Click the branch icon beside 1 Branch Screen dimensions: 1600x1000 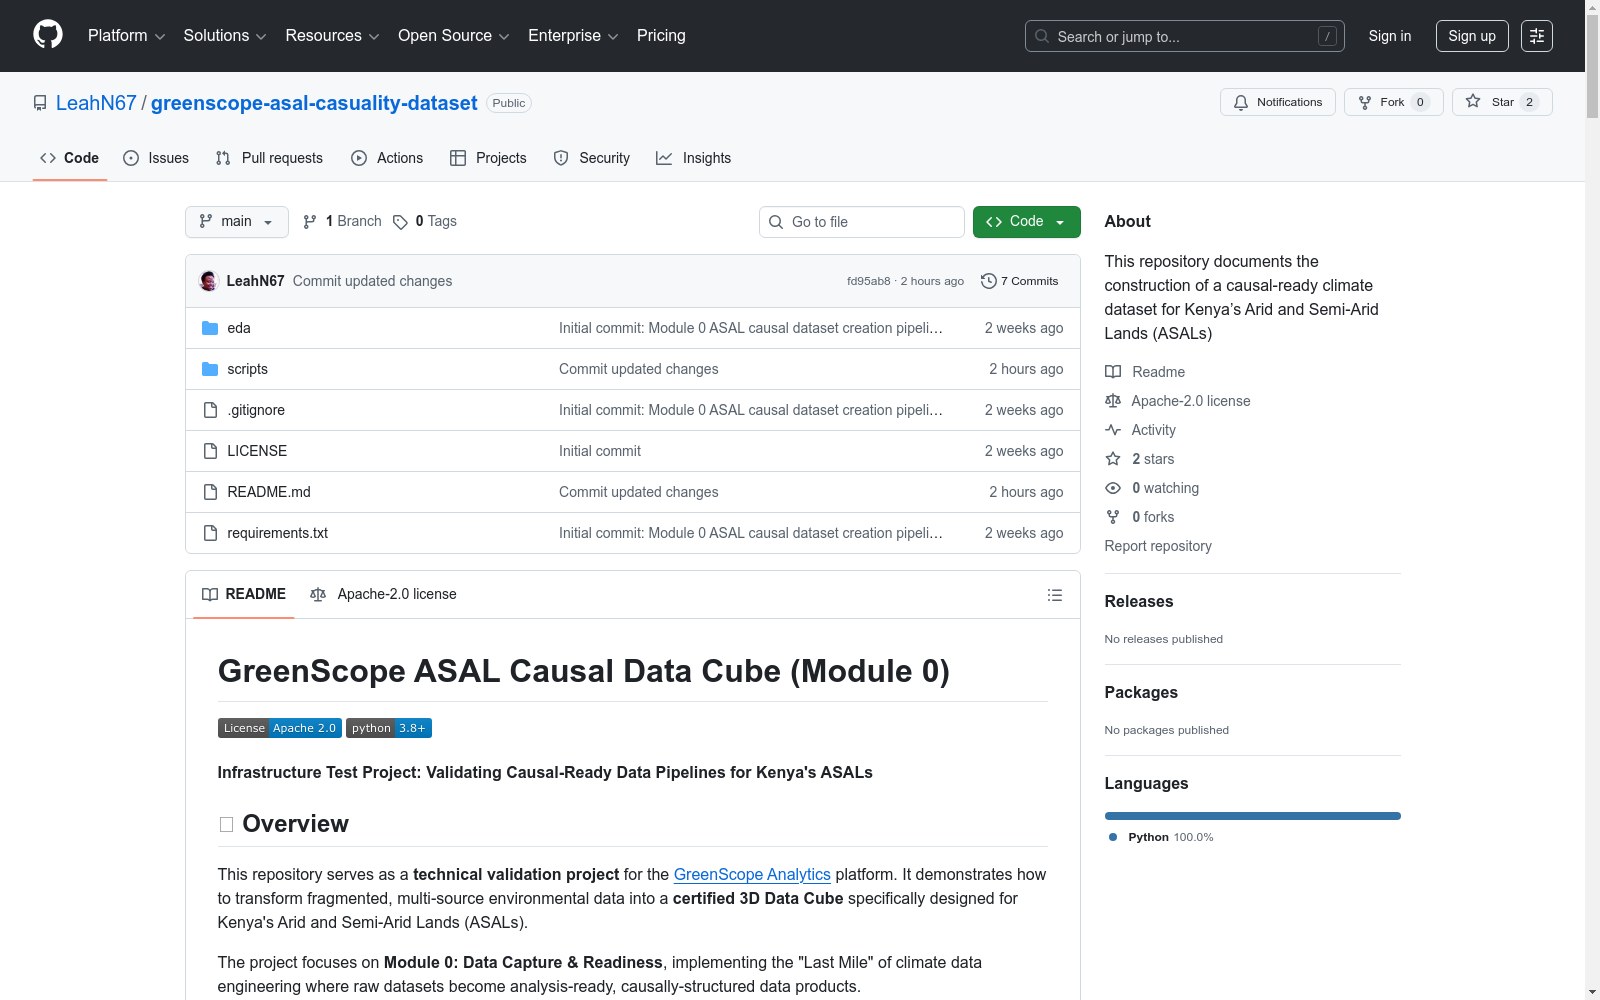coord(310,222)
